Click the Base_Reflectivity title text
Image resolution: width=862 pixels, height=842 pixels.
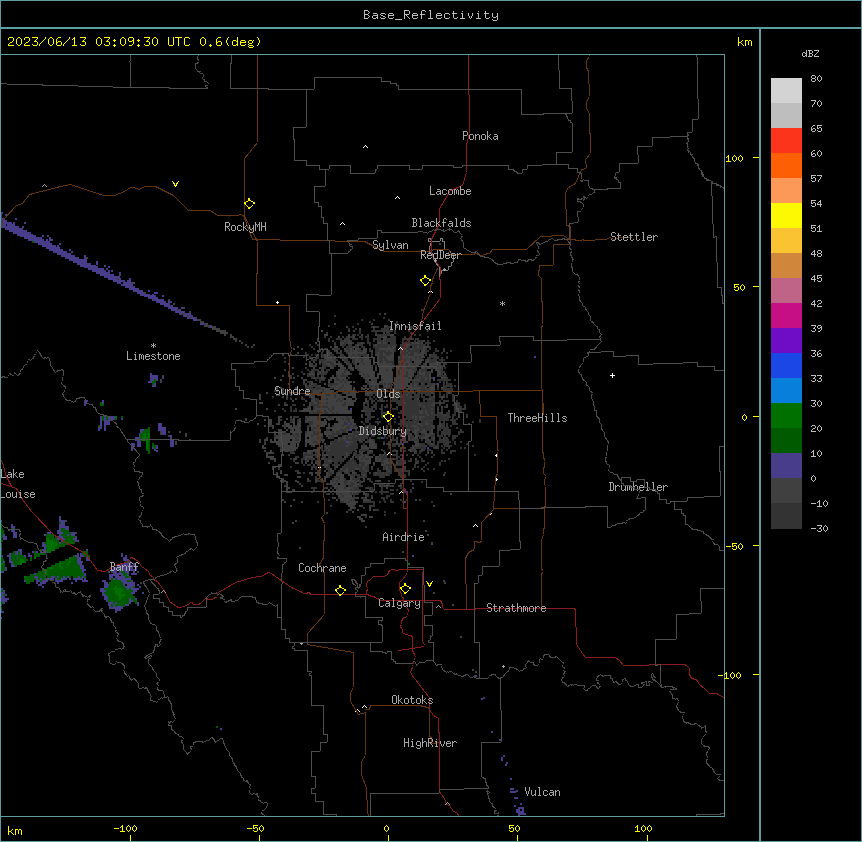point(431,15)
